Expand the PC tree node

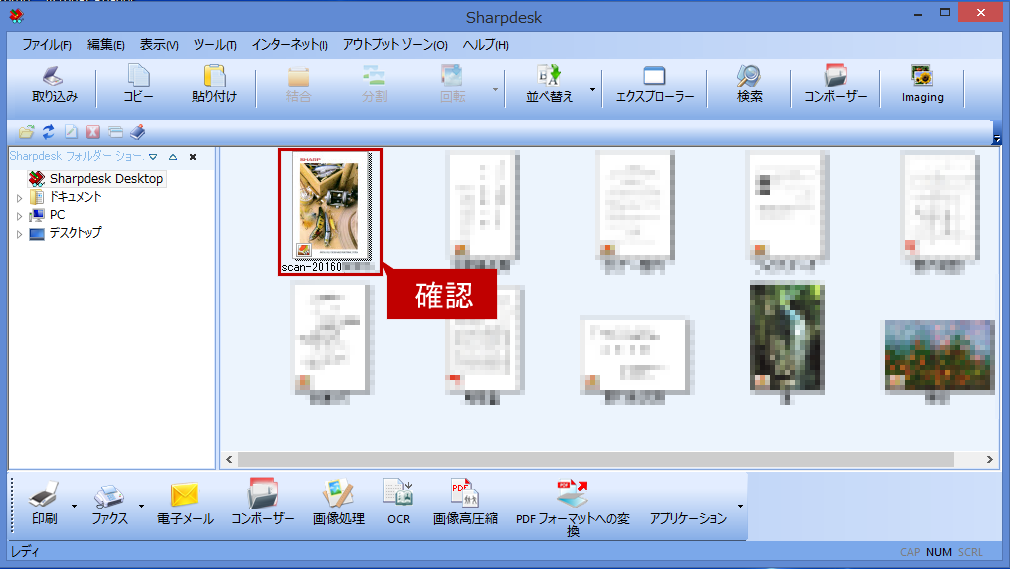19,216
